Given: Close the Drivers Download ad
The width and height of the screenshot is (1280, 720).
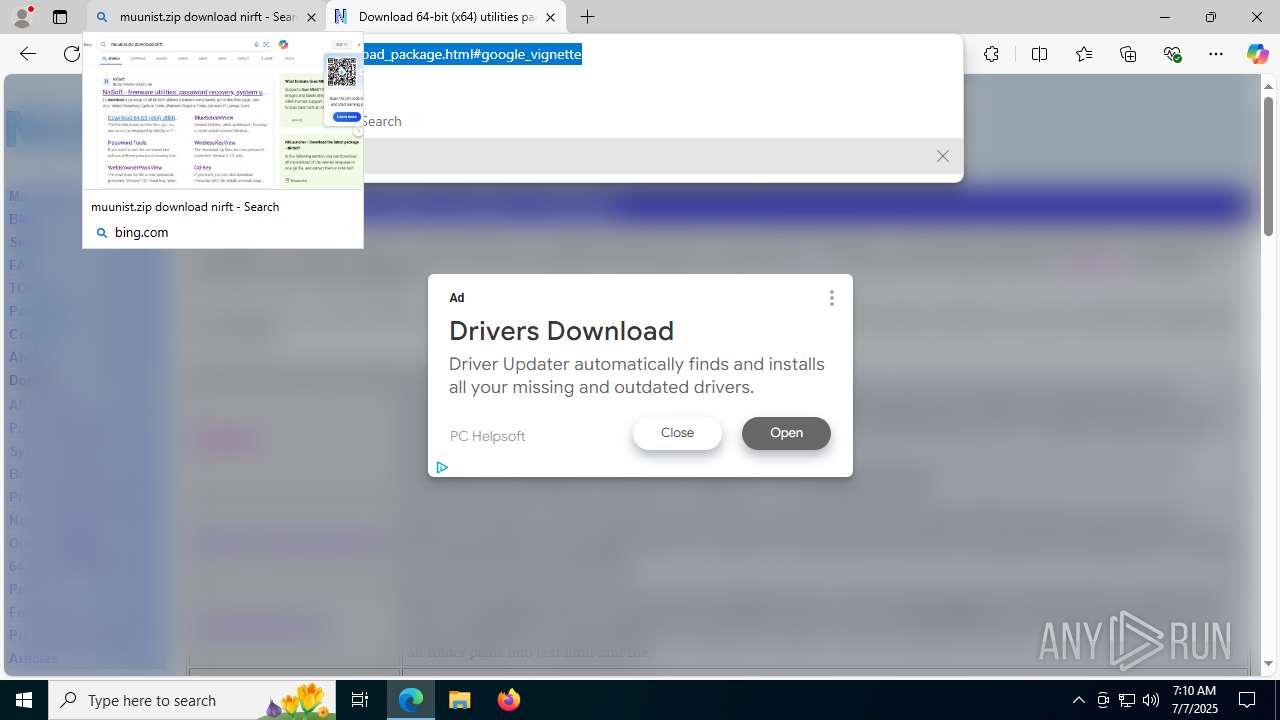Looking at the screenshot, I should (677, 433).
